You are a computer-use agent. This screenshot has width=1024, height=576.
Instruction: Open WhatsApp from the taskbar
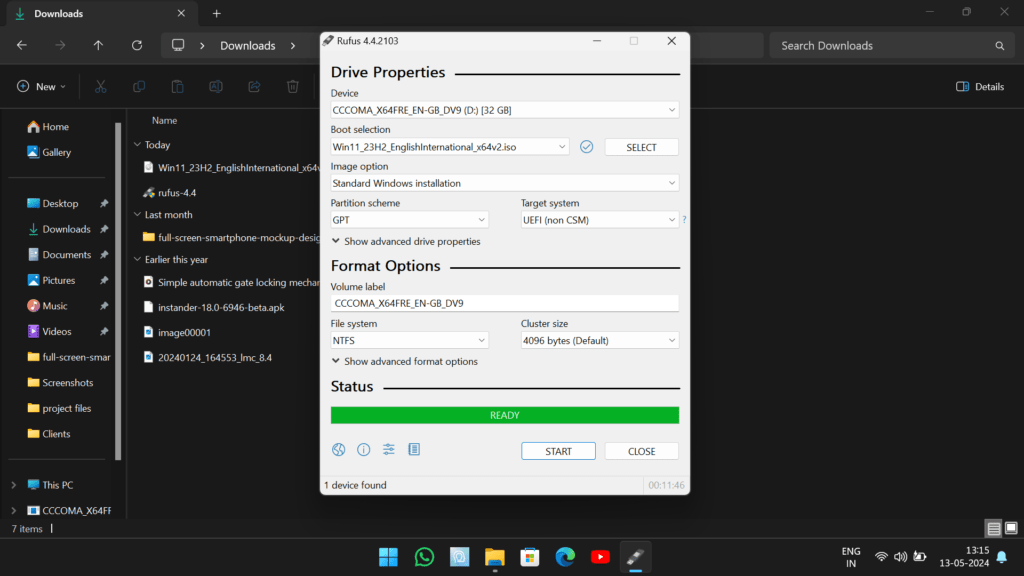click(x=424, y=557)
